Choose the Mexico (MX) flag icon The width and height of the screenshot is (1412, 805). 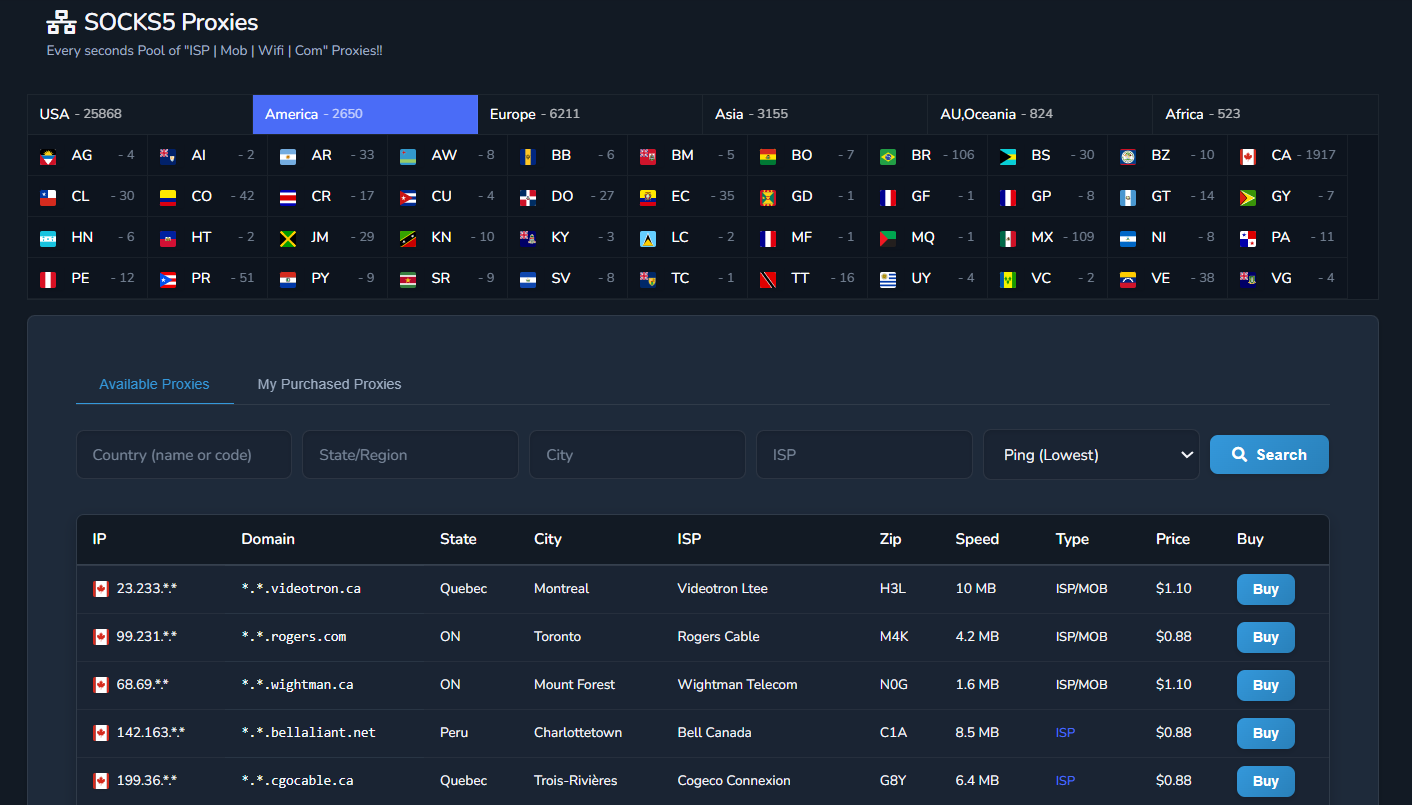pos(1008,238)
